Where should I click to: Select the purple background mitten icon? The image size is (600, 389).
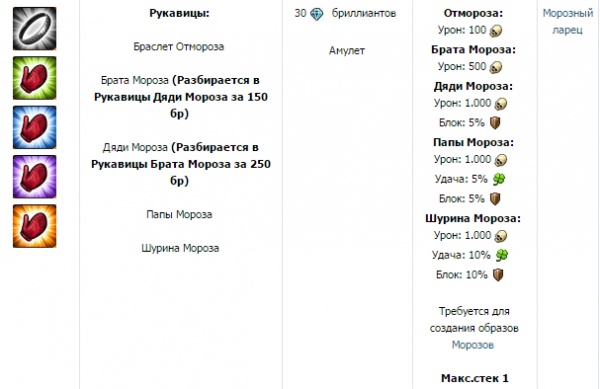point(34,177)
